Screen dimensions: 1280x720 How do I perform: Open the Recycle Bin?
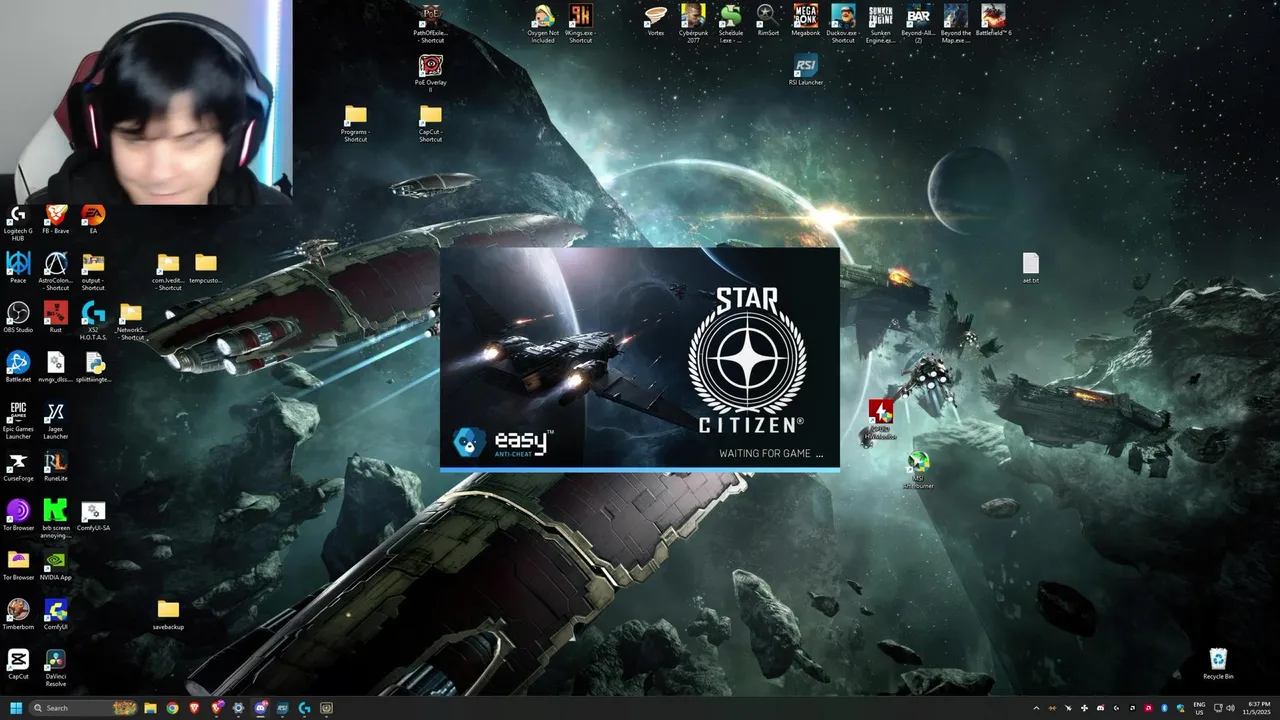click(1218, 663)
